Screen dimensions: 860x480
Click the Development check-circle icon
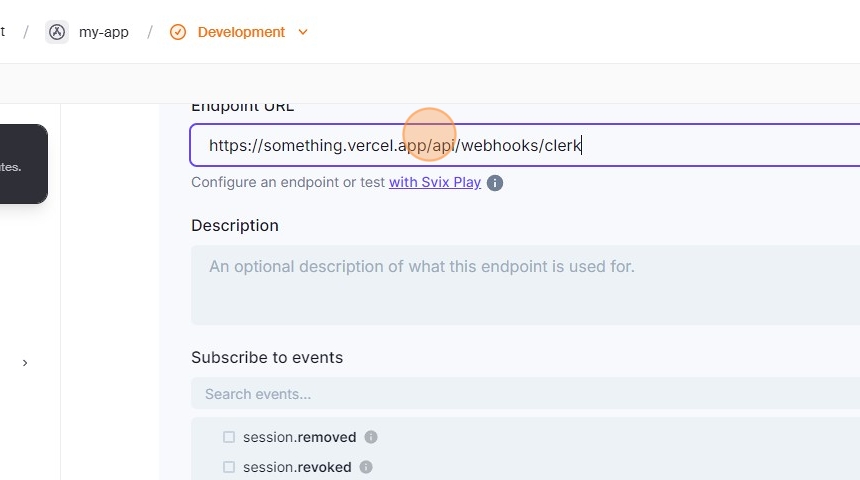[x=178, y=32]
